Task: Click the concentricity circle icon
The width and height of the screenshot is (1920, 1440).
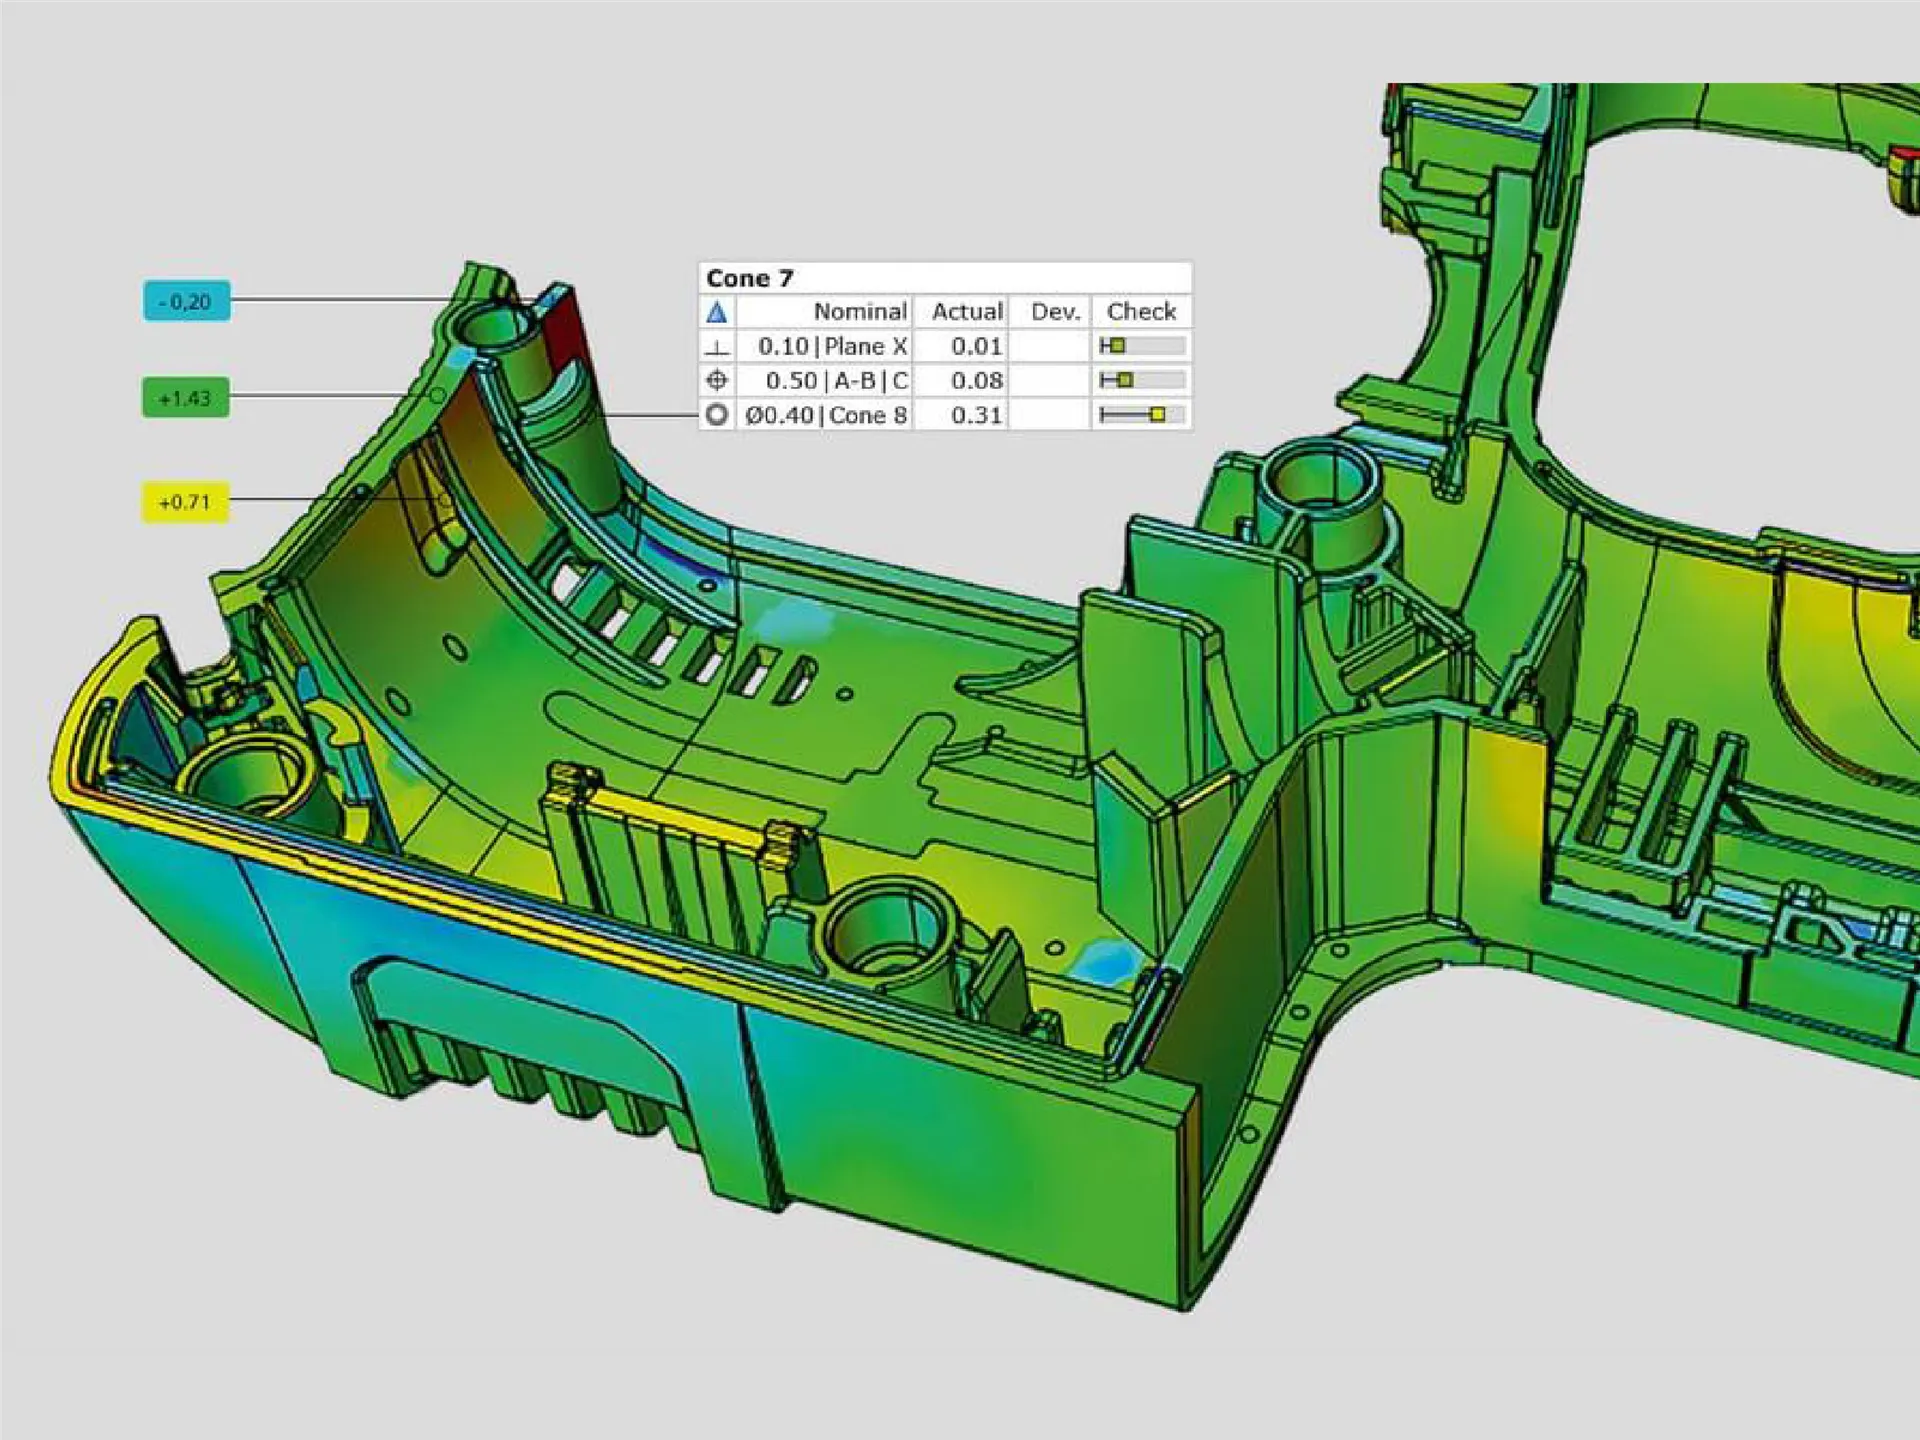Action: click(x=716, y=415)
